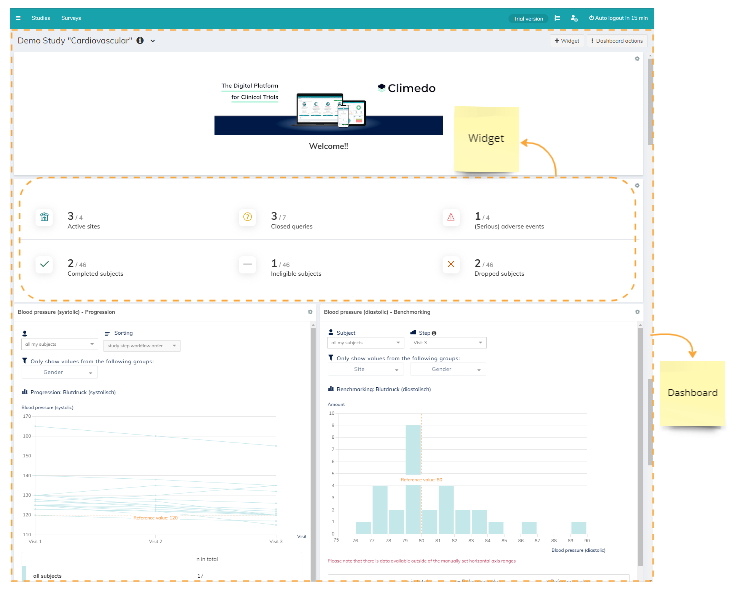Open settings gear of the statistics widget
736x615 pixels.
point(637,185)
